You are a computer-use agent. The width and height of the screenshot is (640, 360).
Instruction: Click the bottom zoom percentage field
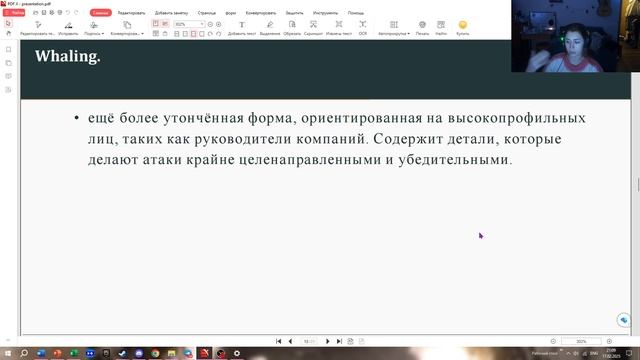[581, 341]
